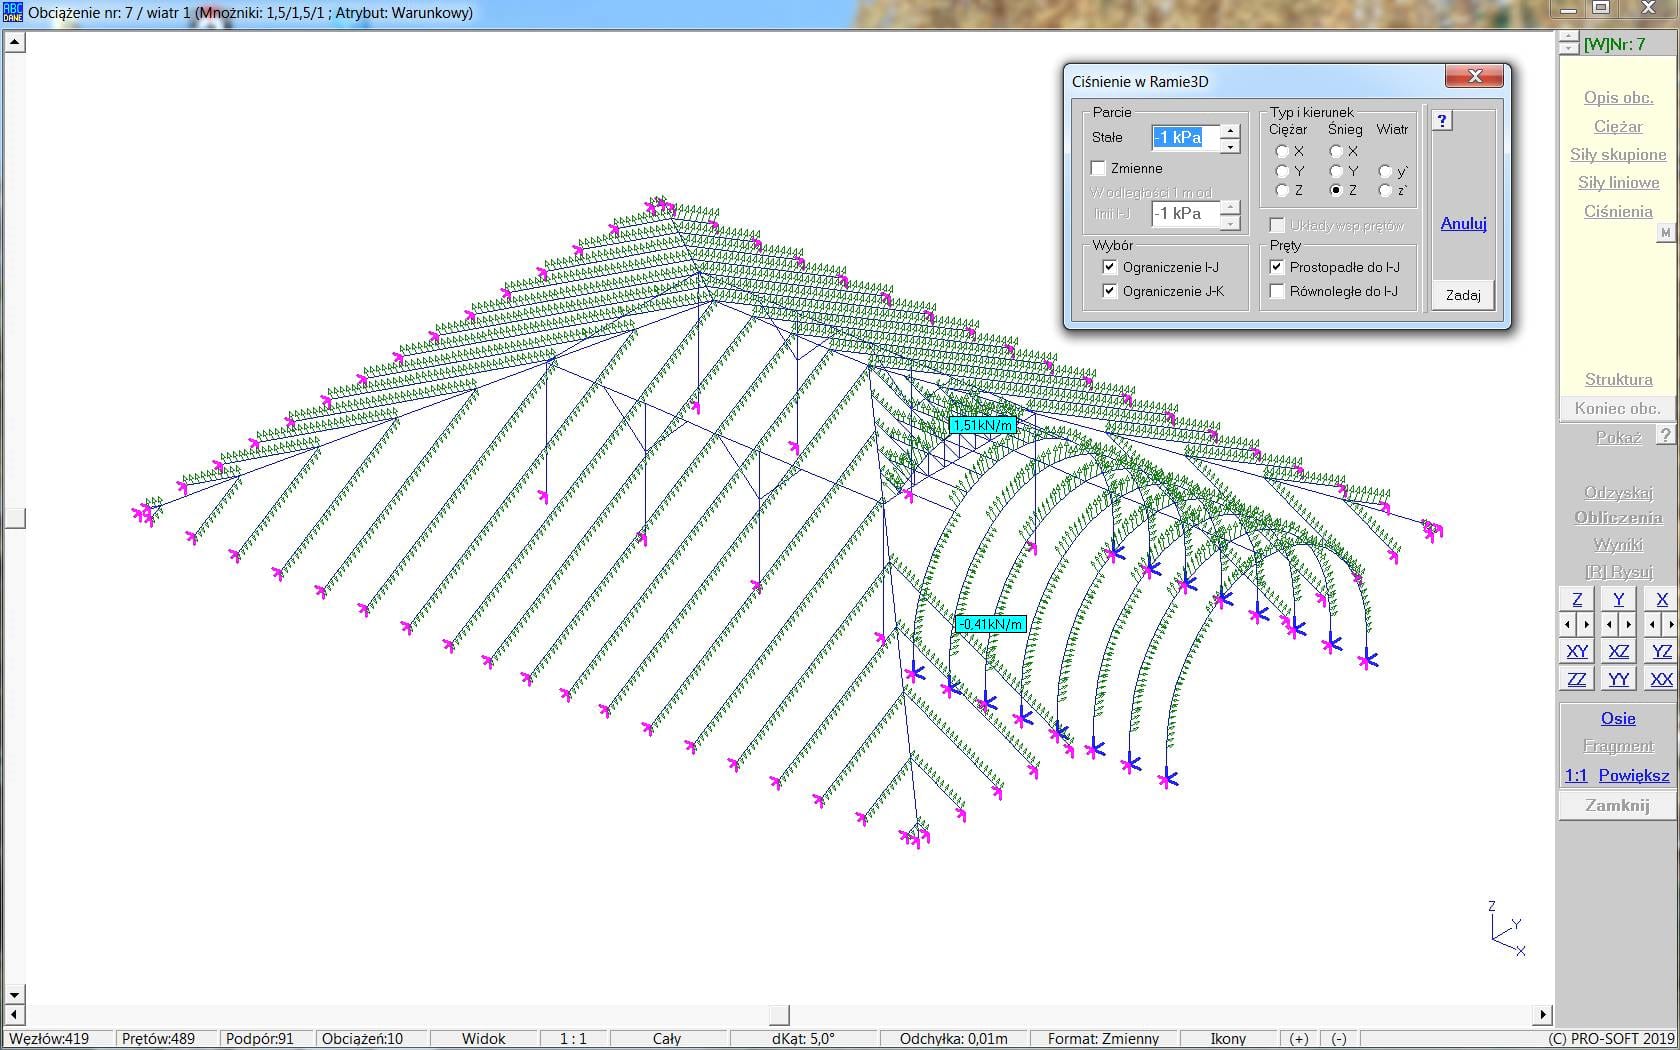Increase the Stałe pressure value with up arrow
The height and width of the screenshot is (1050, 1680).
(x=1230, y=131)
